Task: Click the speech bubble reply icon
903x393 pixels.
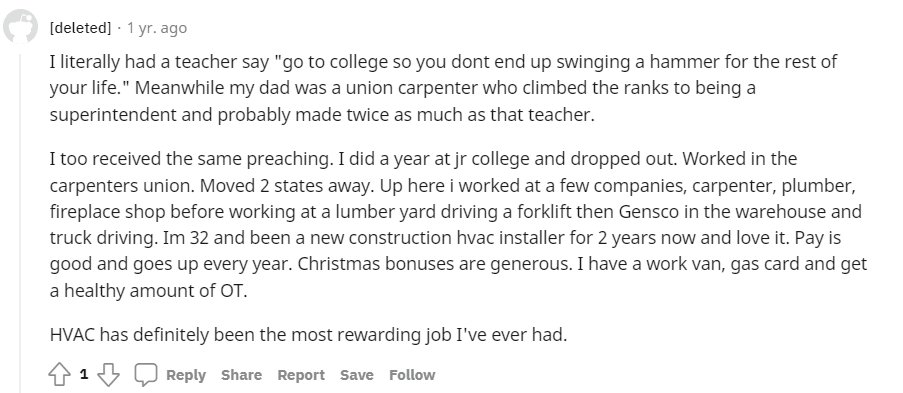Action: click(145, 375)
